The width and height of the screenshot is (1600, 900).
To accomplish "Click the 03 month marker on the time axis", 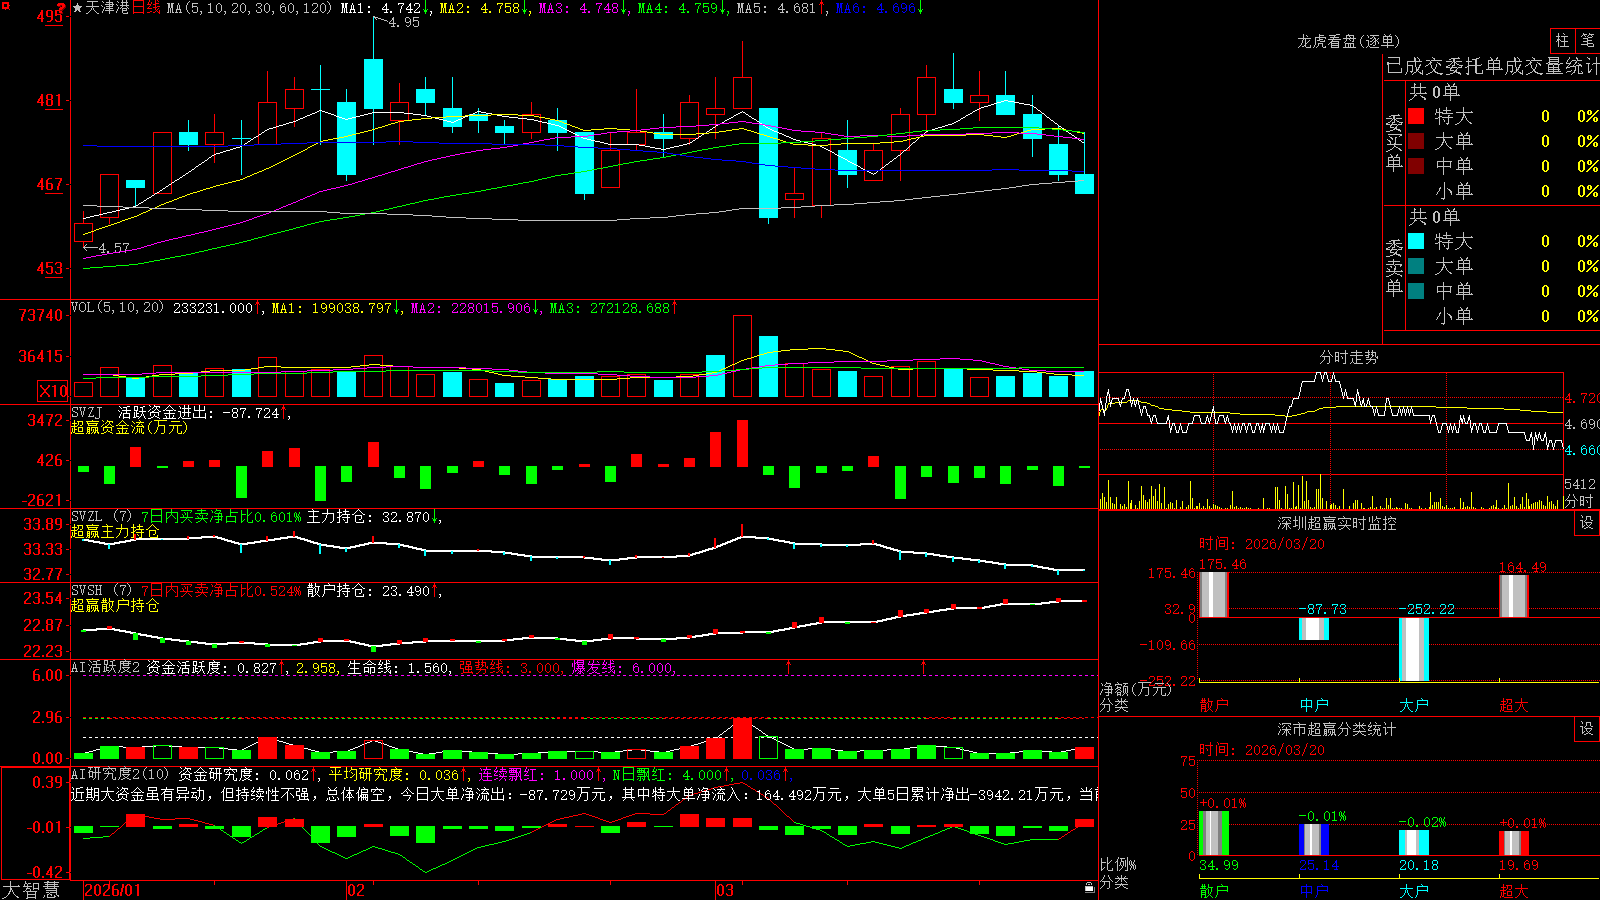I will coord(725,890).
